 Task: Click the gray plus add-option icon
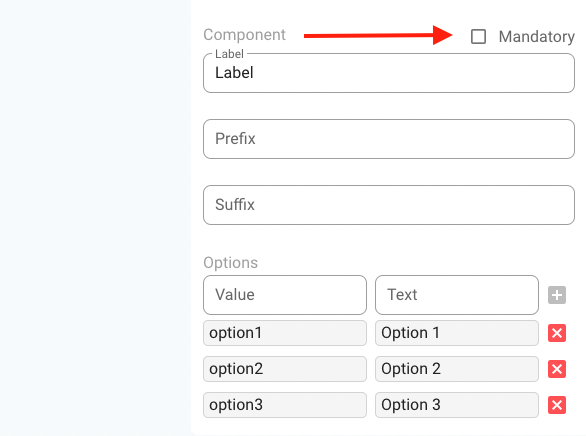point(557,295)
